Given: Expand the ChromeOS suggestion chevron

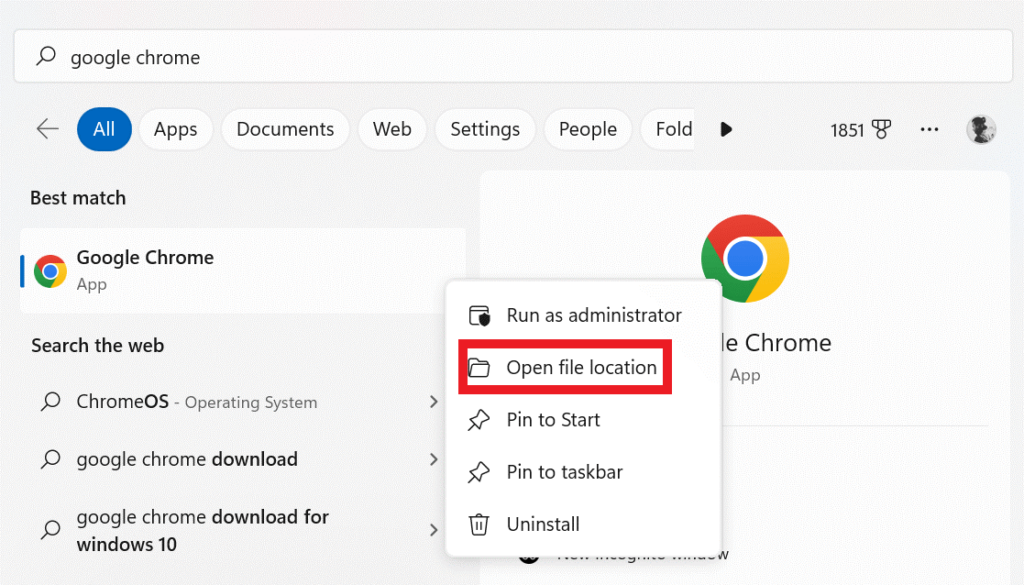Looking at the screenshot, I should pyautogui.click(x=434, y=402).
